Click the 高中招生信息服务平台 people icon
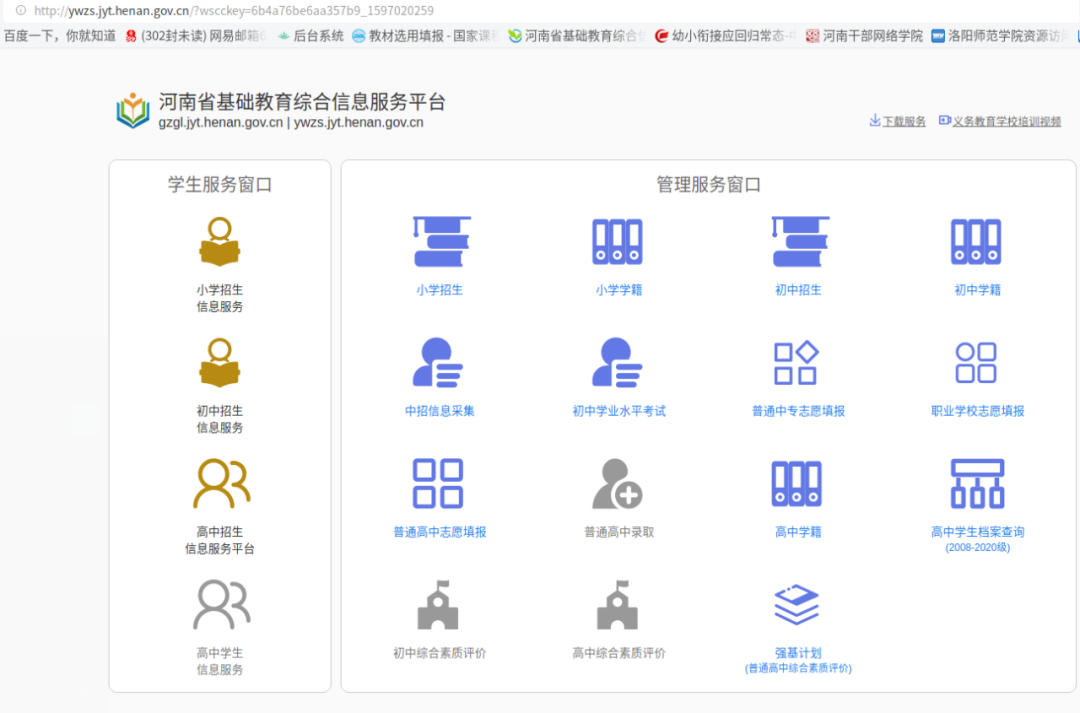 (x=220, y=484)
